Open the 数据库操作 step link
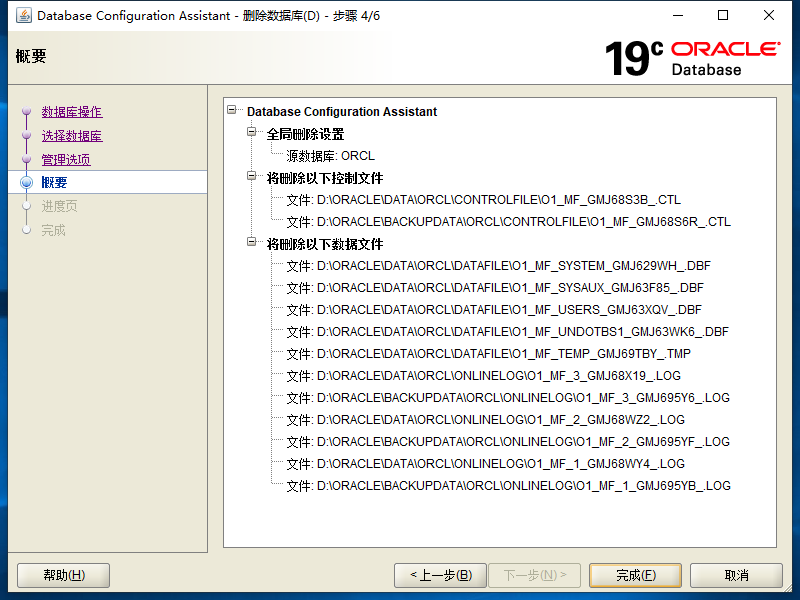 pos(71,112)
